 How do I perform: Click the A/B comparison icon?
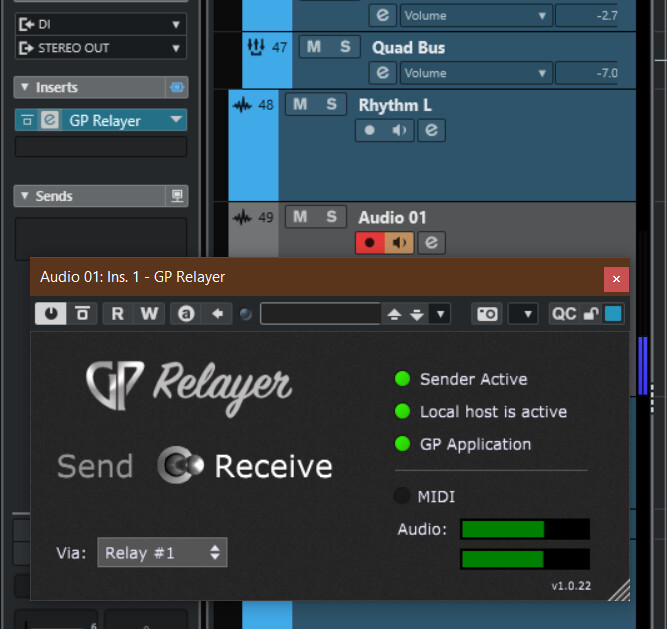185,314
